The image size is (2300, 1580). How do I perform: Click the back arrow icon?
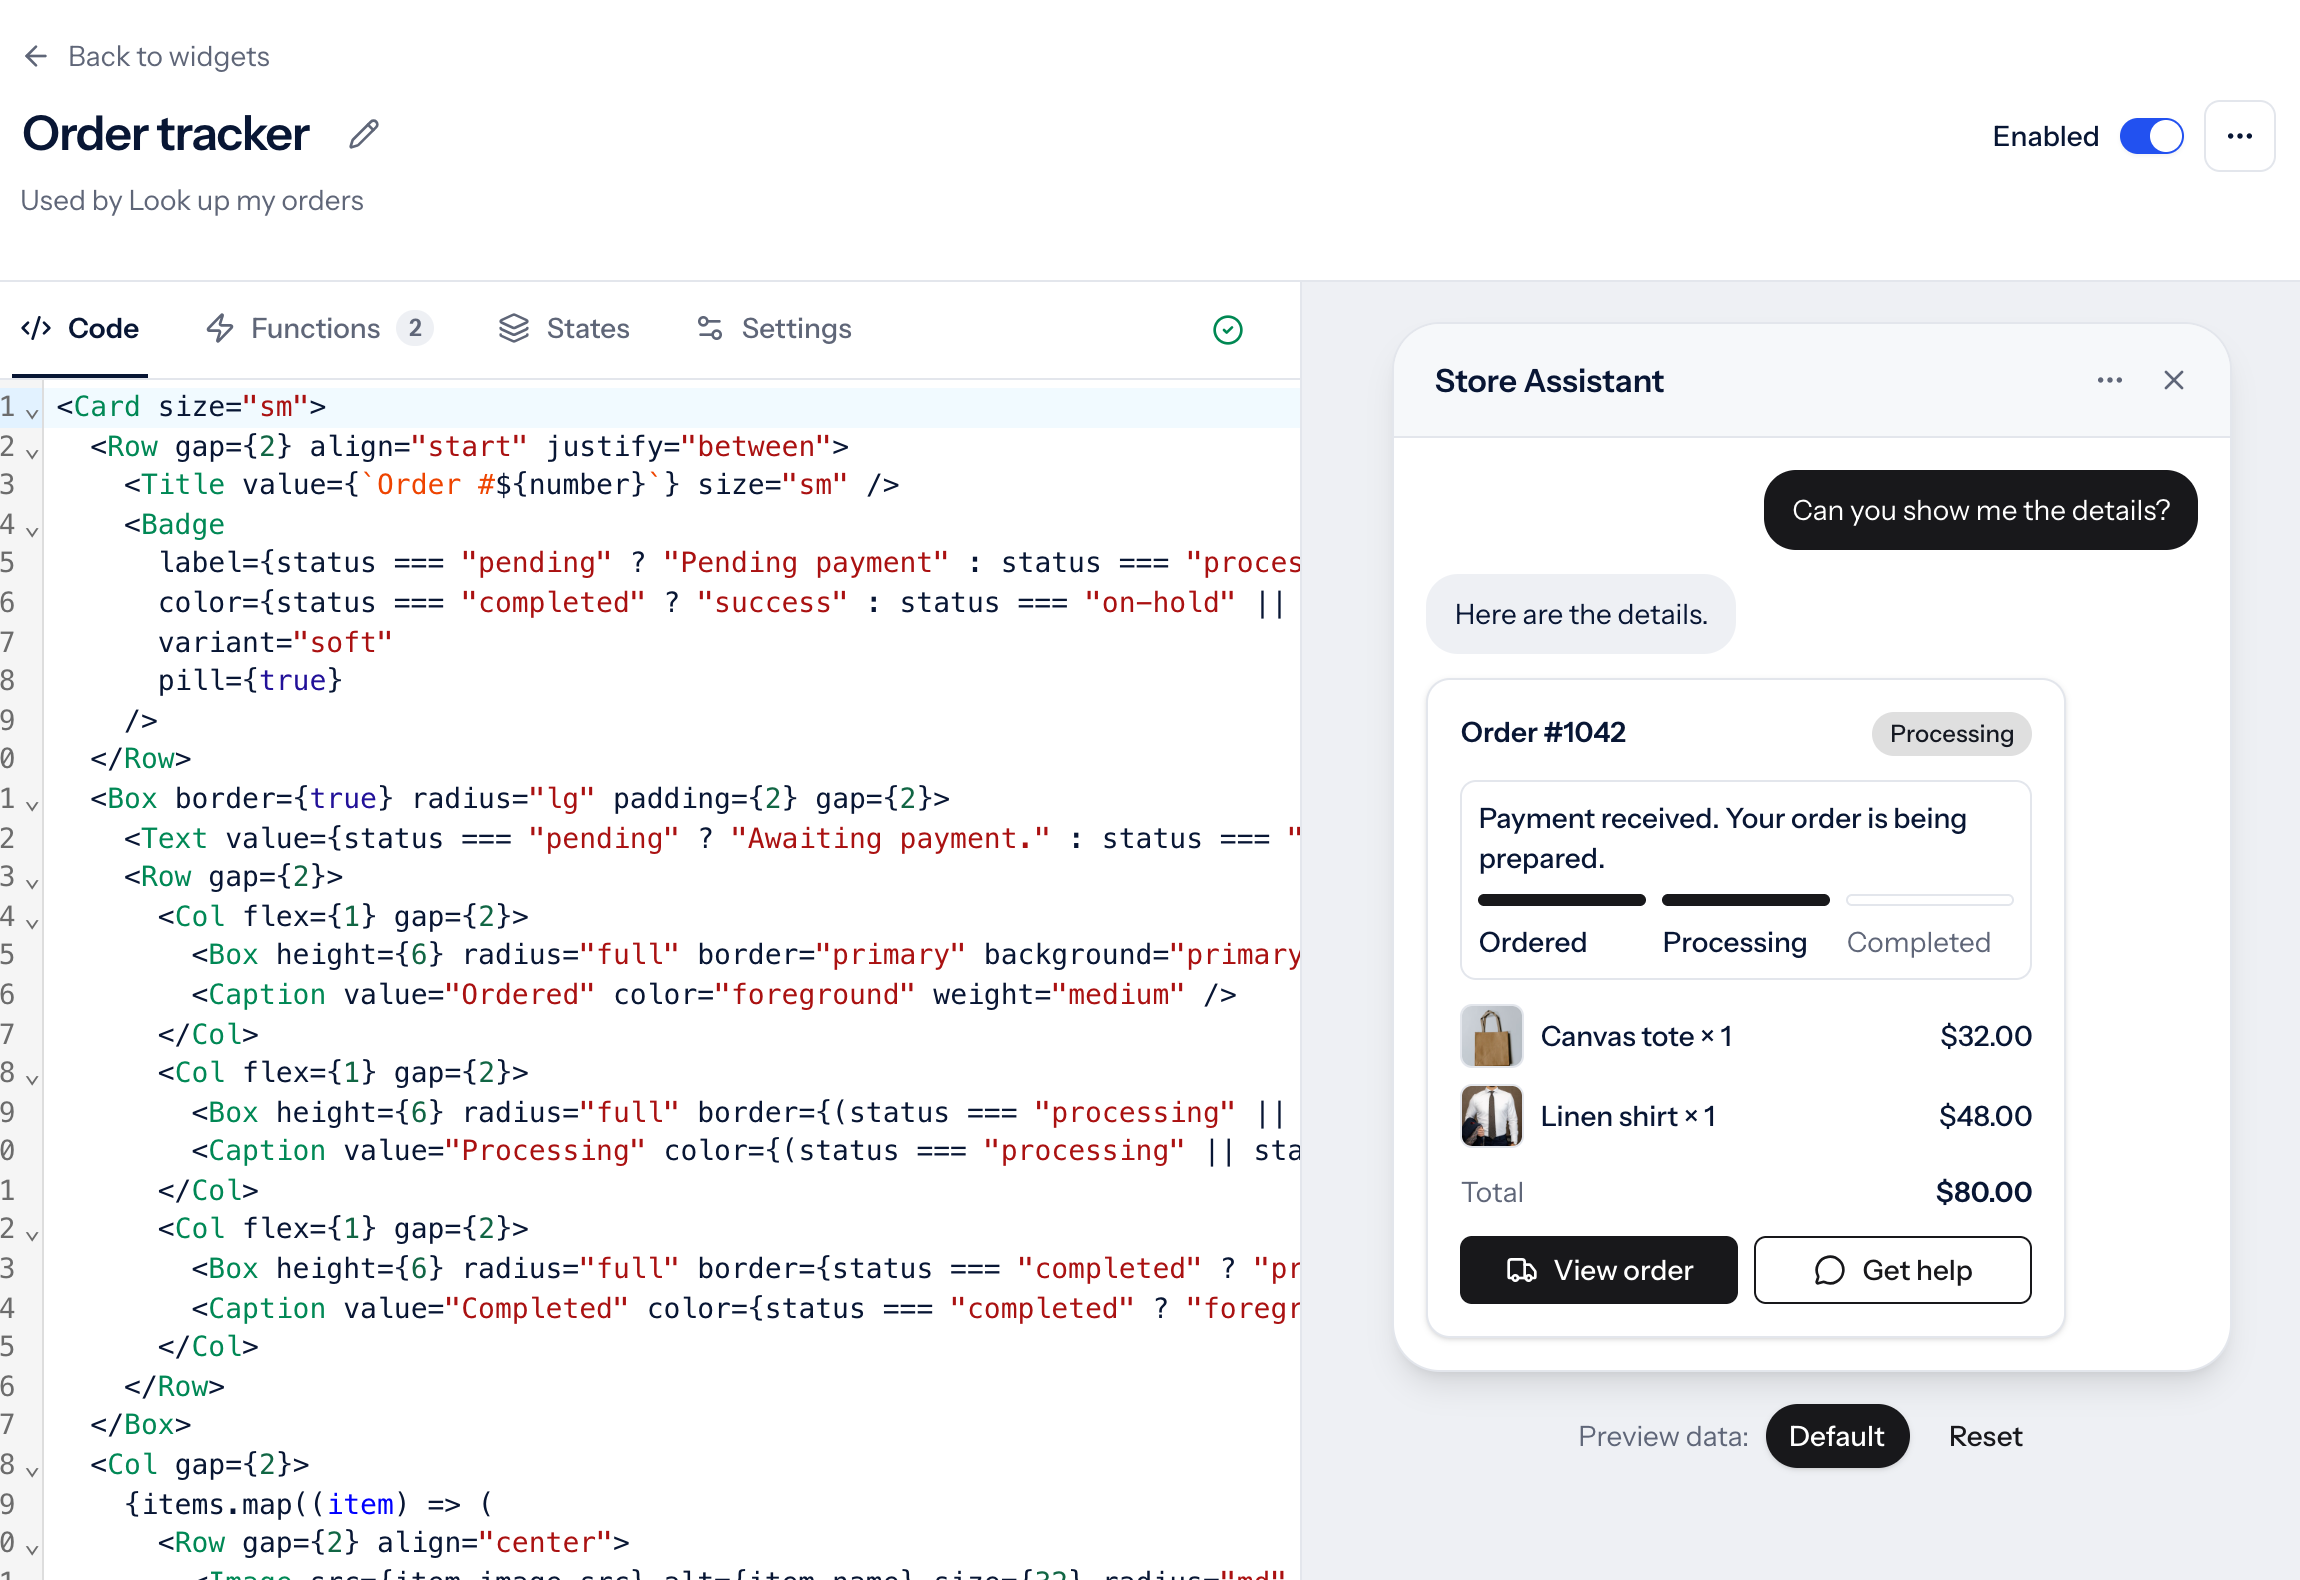click(x=36, y=56)
